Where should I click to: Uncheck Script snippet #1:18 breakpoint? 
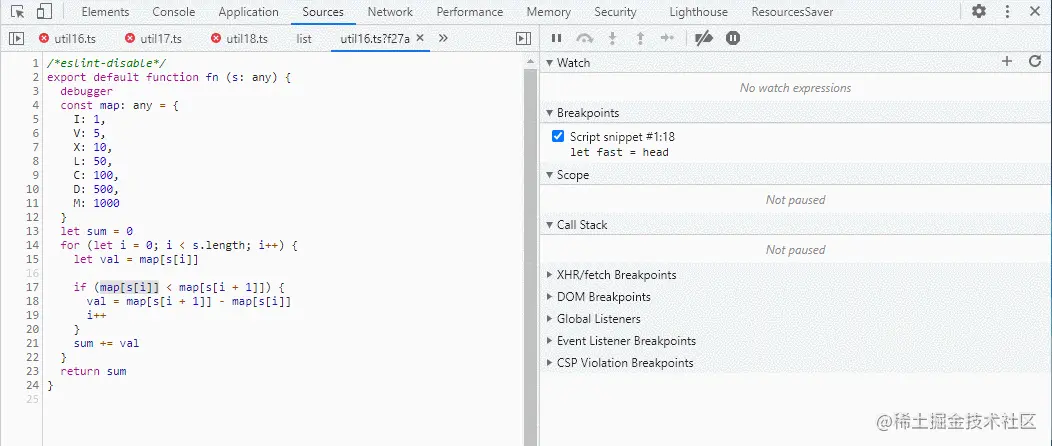pyautogui.click(x=558, y=136)
